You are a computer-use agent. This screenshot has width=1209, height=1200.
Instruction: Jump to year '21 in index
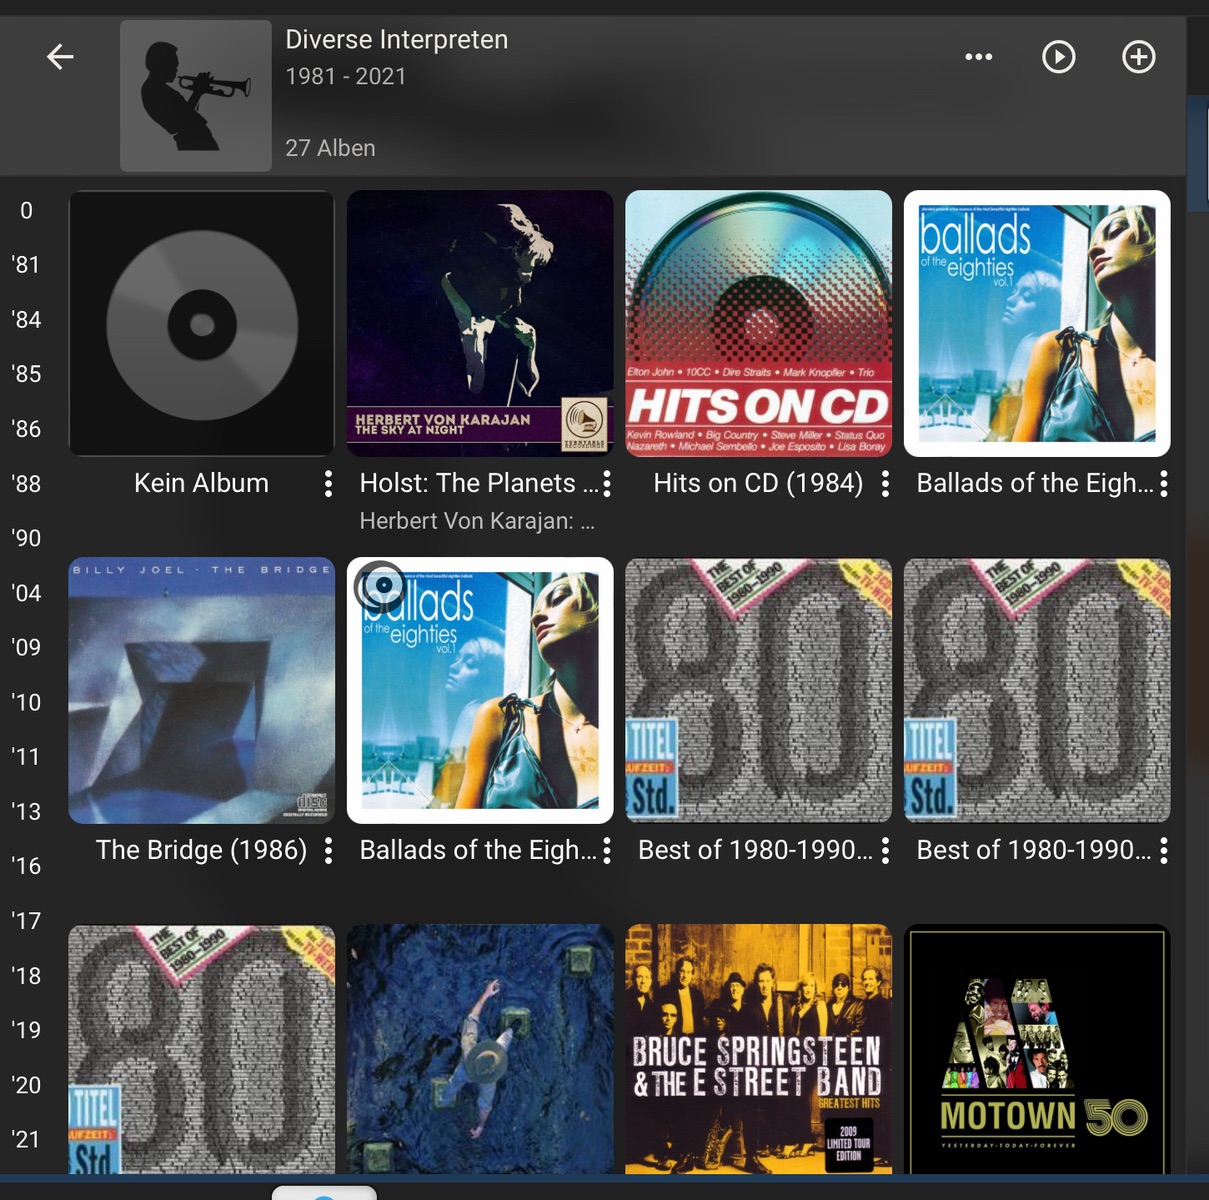pyautogui.click(x=26, y=1139)
